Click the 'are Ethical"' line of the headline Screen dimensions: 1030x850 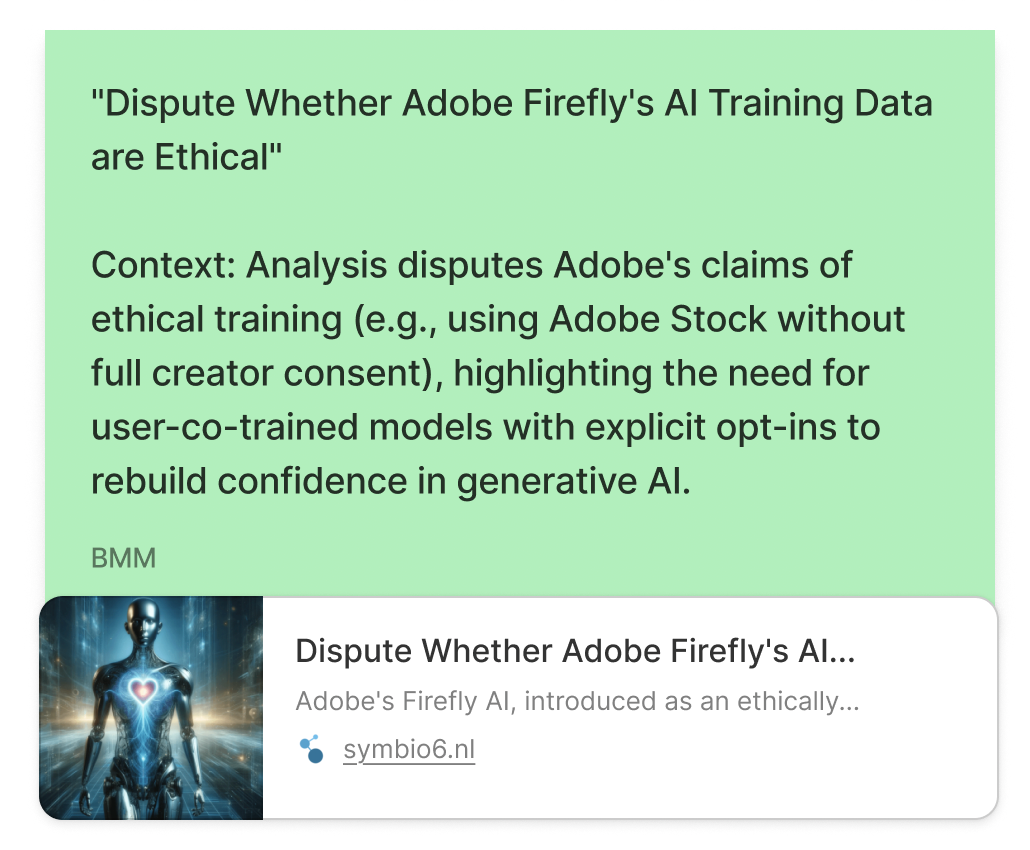[187, 158]
